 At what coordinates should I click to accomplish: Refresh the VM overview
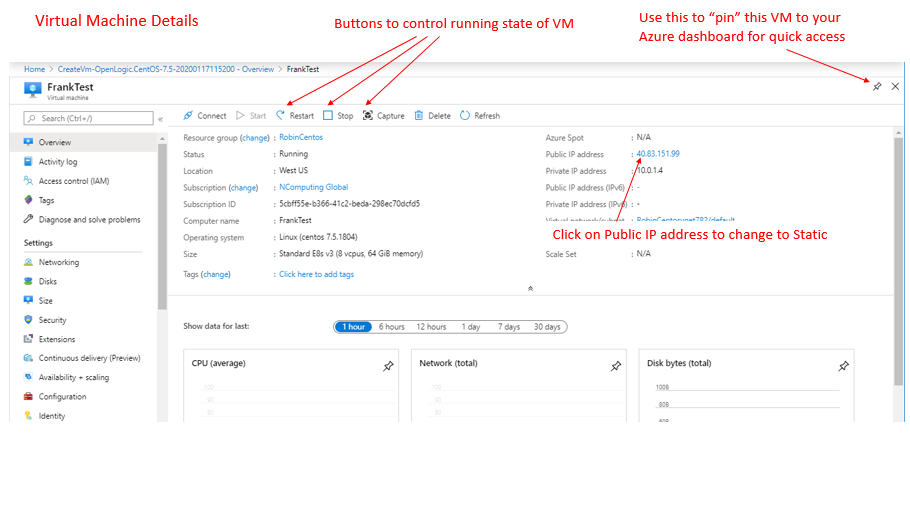click(480, 116)
